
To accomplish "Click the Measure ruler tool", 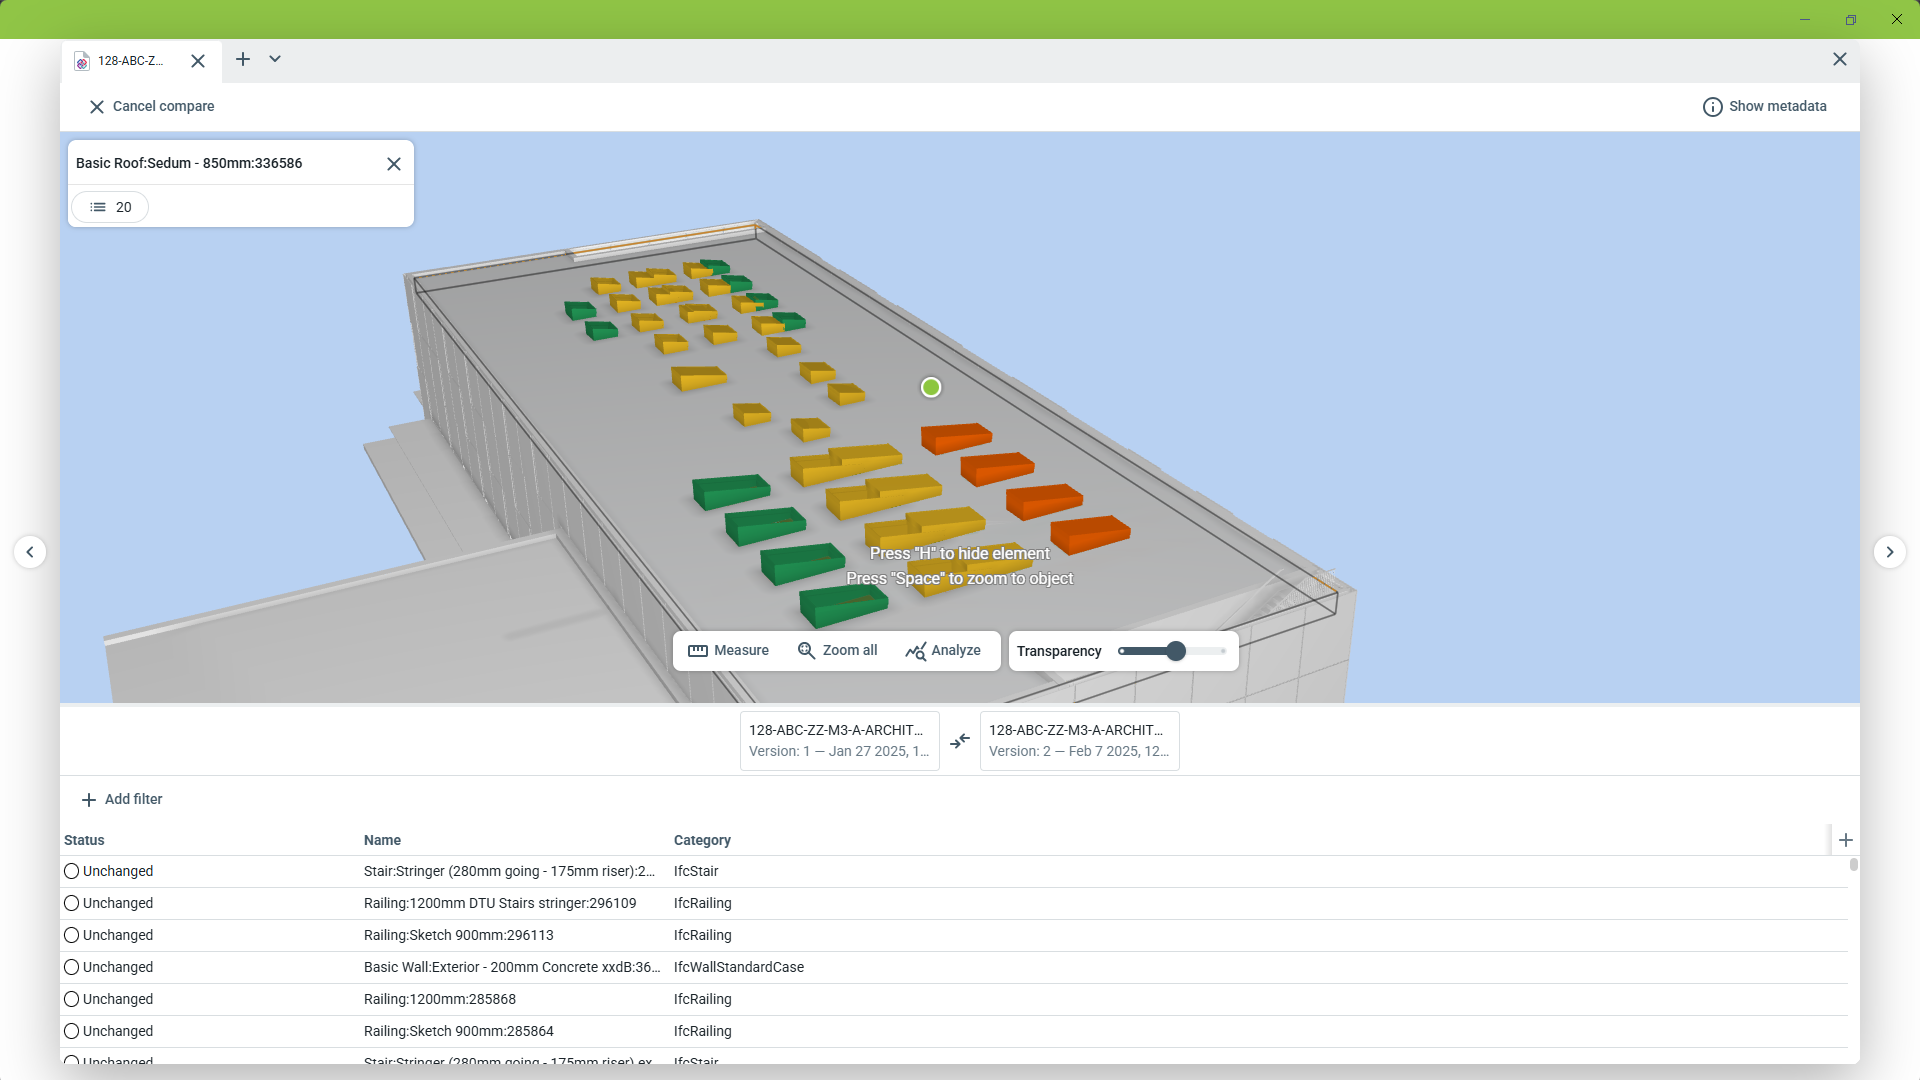I will coord(728,651).
